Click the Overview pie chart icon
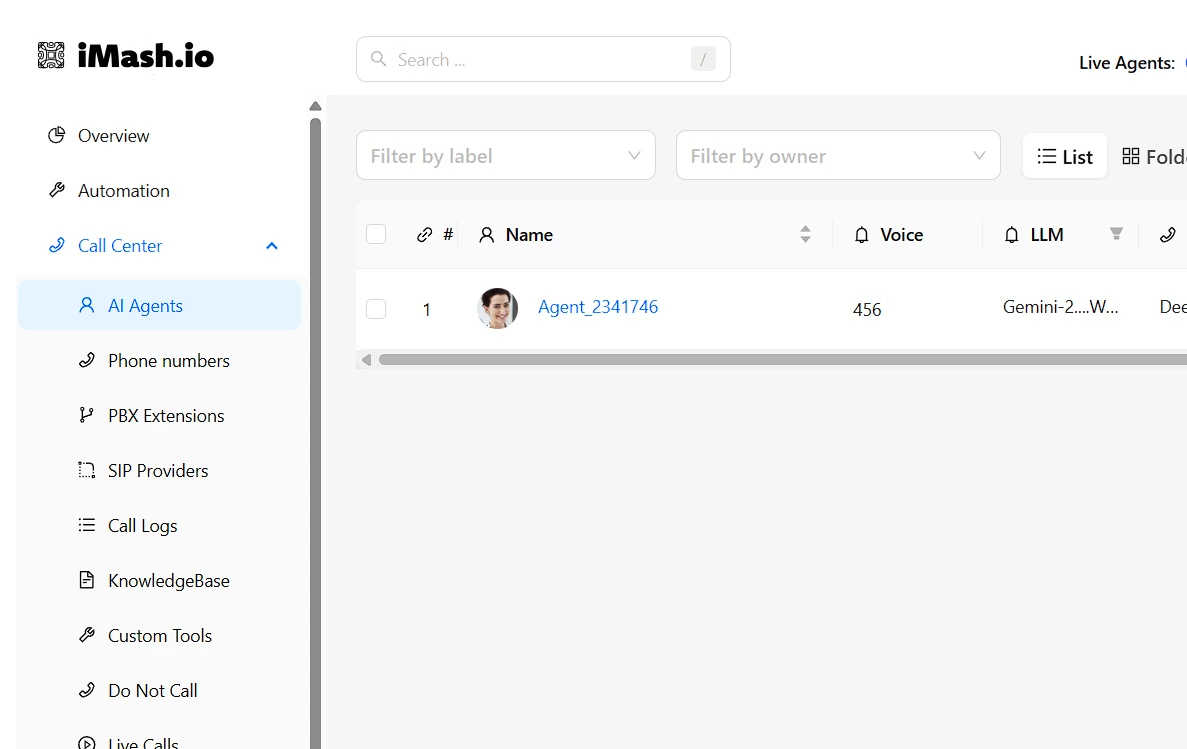This screenshot has width=1187, height=749. (x=57, y=135)
